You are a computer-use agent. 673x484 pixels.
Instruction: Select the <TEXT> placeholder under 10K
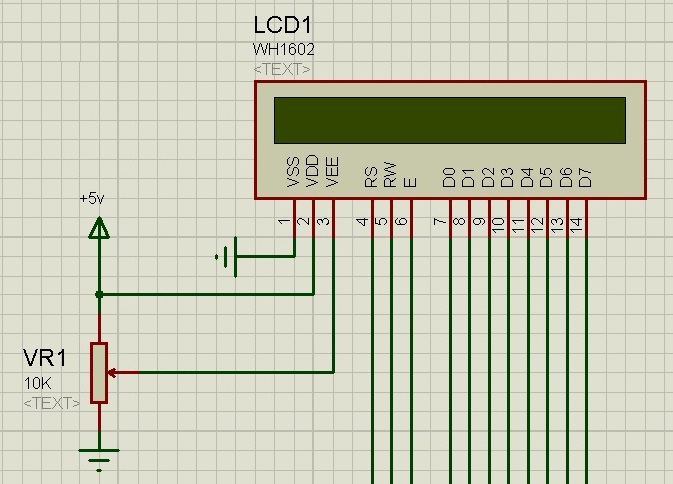click(x=52, y=403)
